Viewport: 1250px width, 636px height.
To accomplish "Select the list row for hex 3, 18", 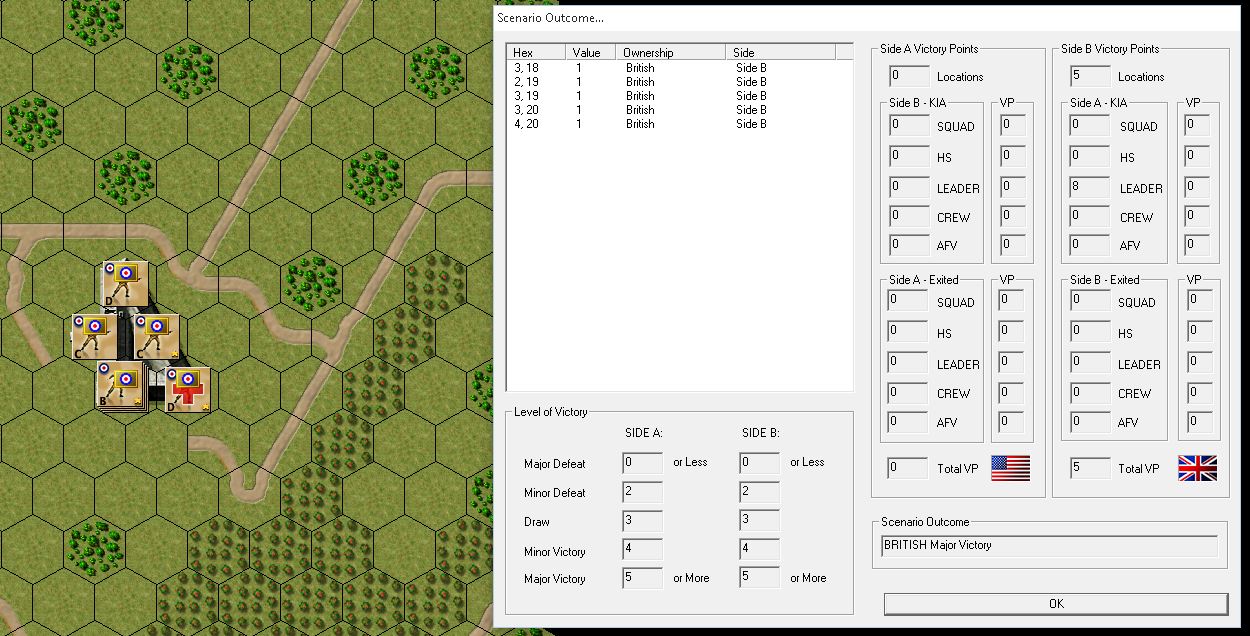I will (680, 68).
